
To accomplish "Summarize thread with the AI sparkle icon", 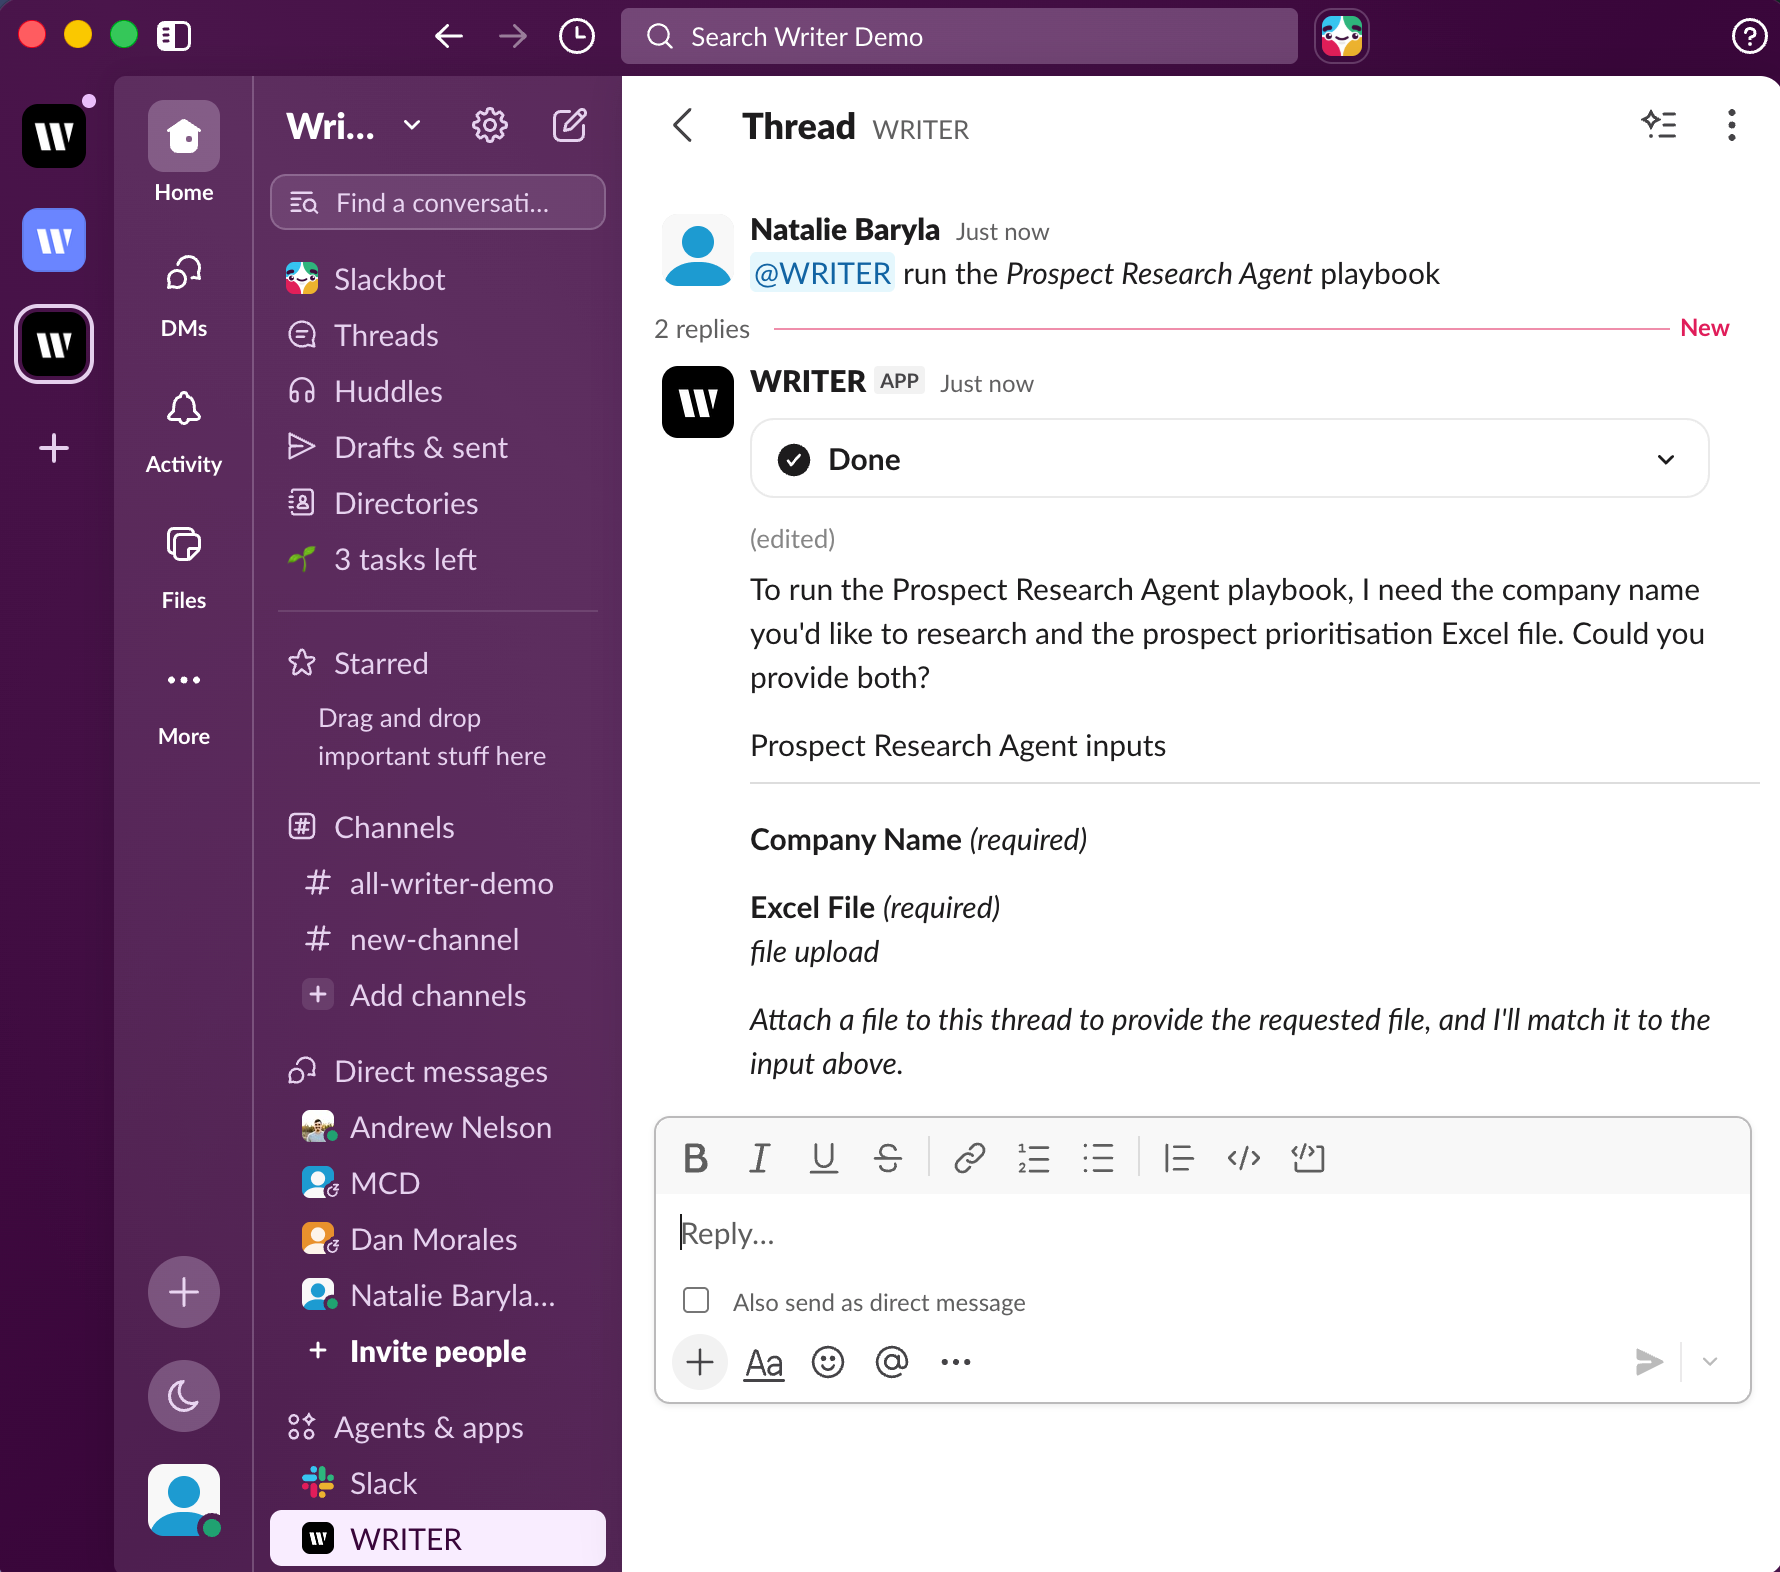I will point(1660,125).
